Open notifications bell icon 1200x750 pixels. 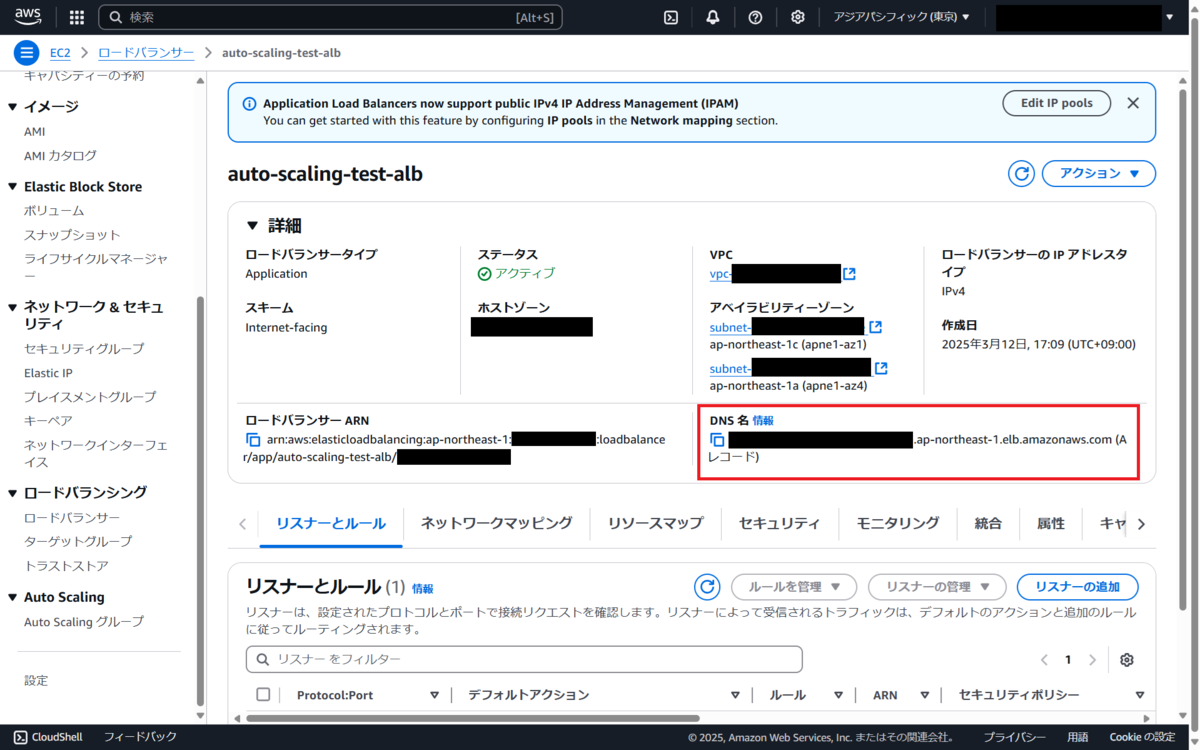[713, 17]
